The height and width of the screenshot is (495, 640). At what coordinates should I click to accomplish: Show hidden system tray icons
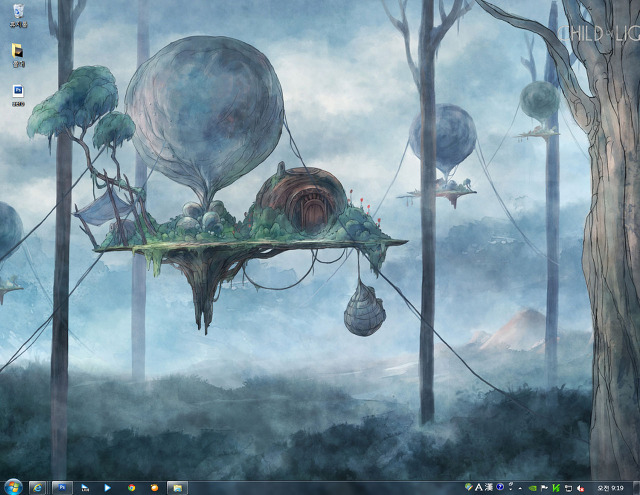click(x=520, y=488)
